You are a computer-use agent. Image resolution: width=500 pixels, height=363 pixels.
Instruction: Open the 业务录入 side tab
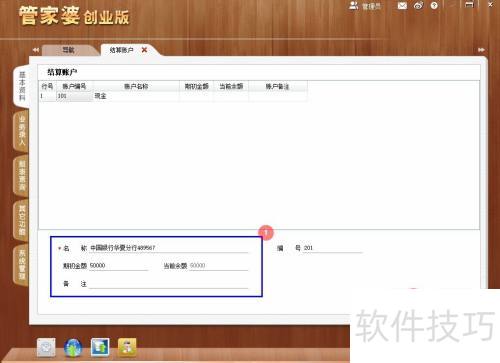coord(22,131)
